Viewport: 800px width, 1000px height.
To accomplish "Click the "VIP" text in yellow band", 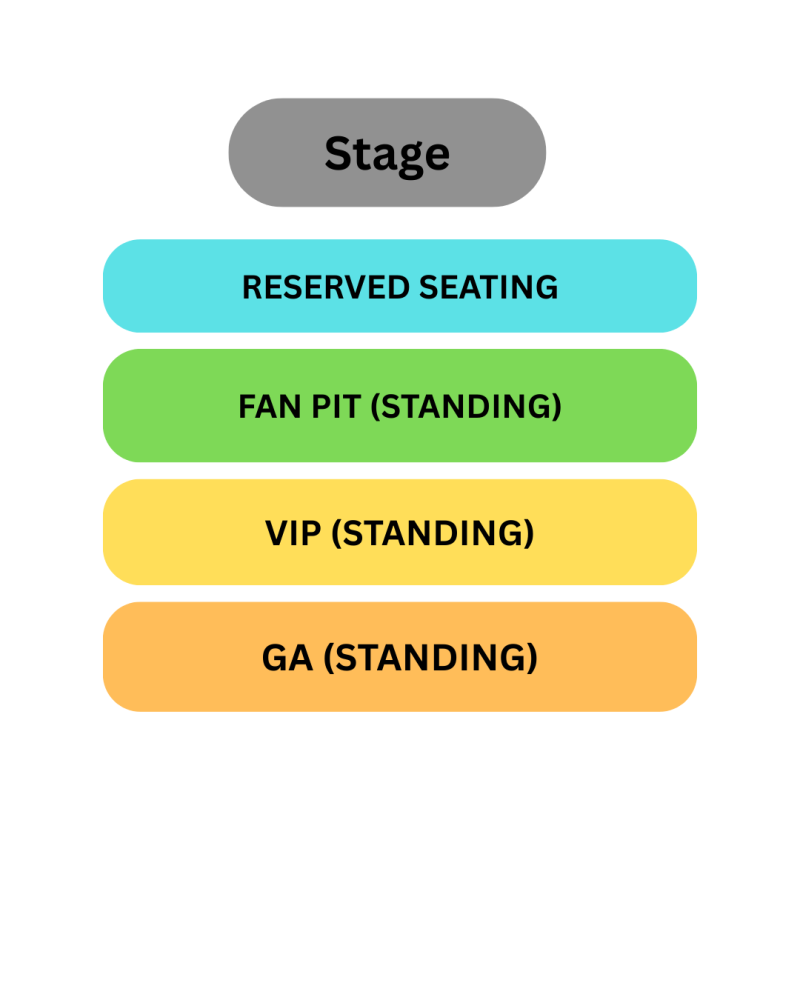I will (293, 533).
